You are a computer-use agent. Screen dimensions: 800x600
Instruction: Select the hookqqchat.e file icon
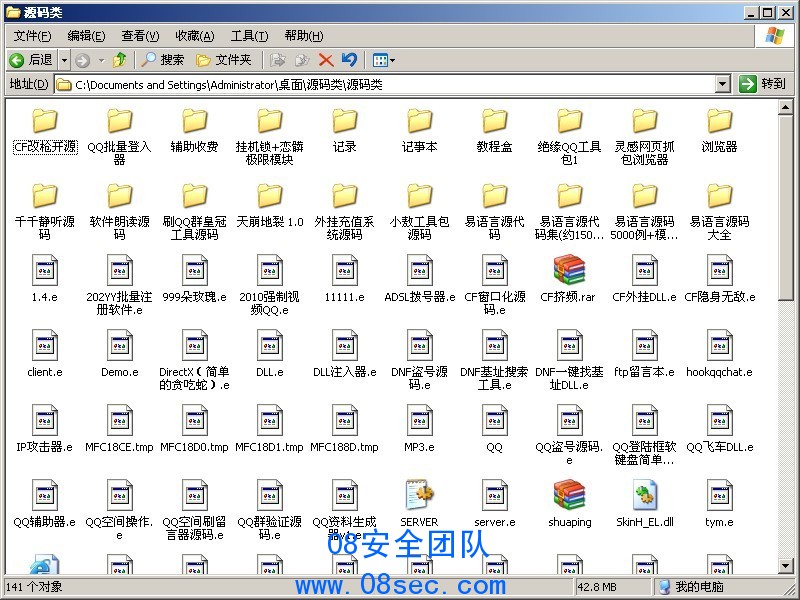tap(719, 345)
